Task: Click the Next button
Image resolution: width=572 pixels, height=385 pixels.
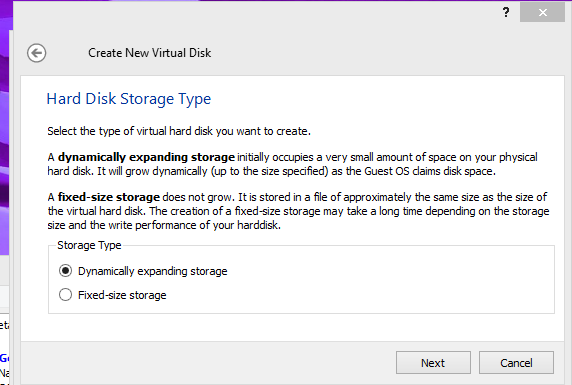Action: point(433,363)
